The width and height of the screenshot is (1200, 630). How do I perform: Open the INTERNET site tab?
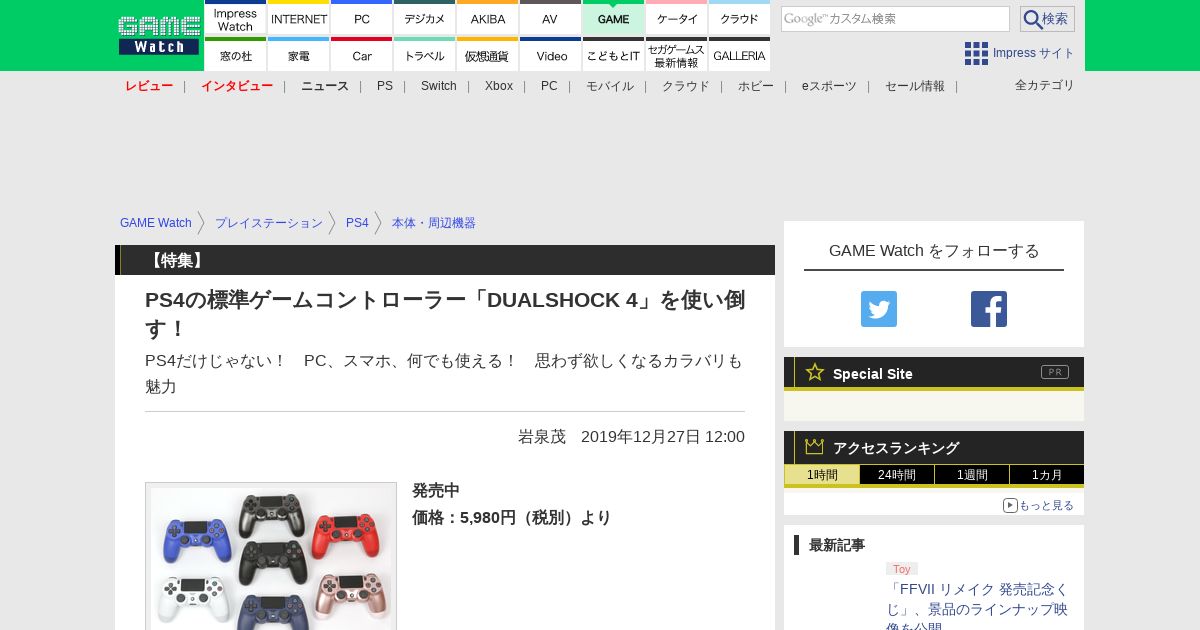[299, 18]
